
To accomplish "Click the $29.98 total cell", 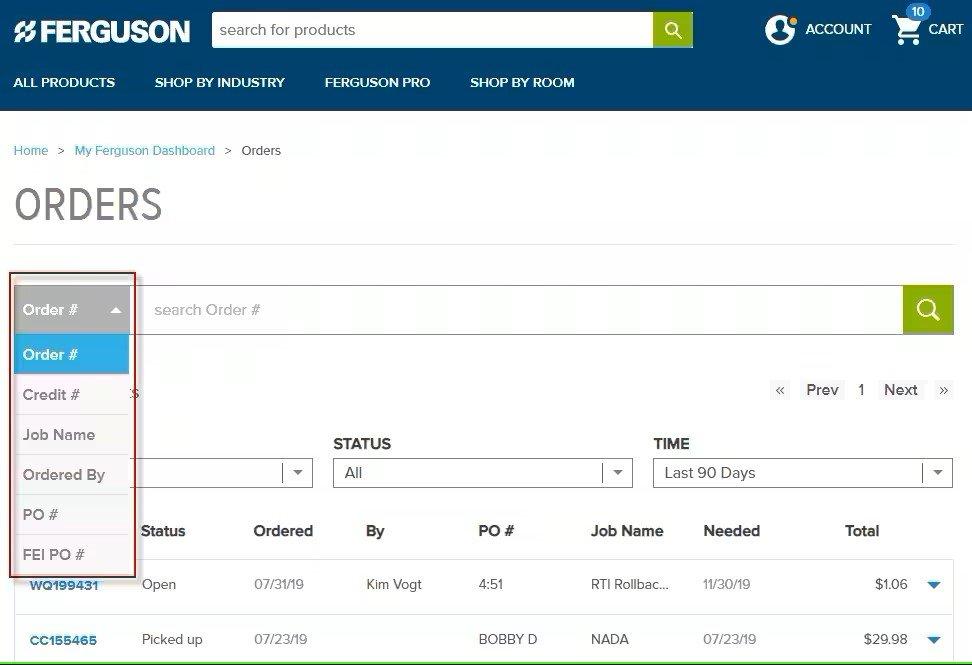I will tap(885, 639).
